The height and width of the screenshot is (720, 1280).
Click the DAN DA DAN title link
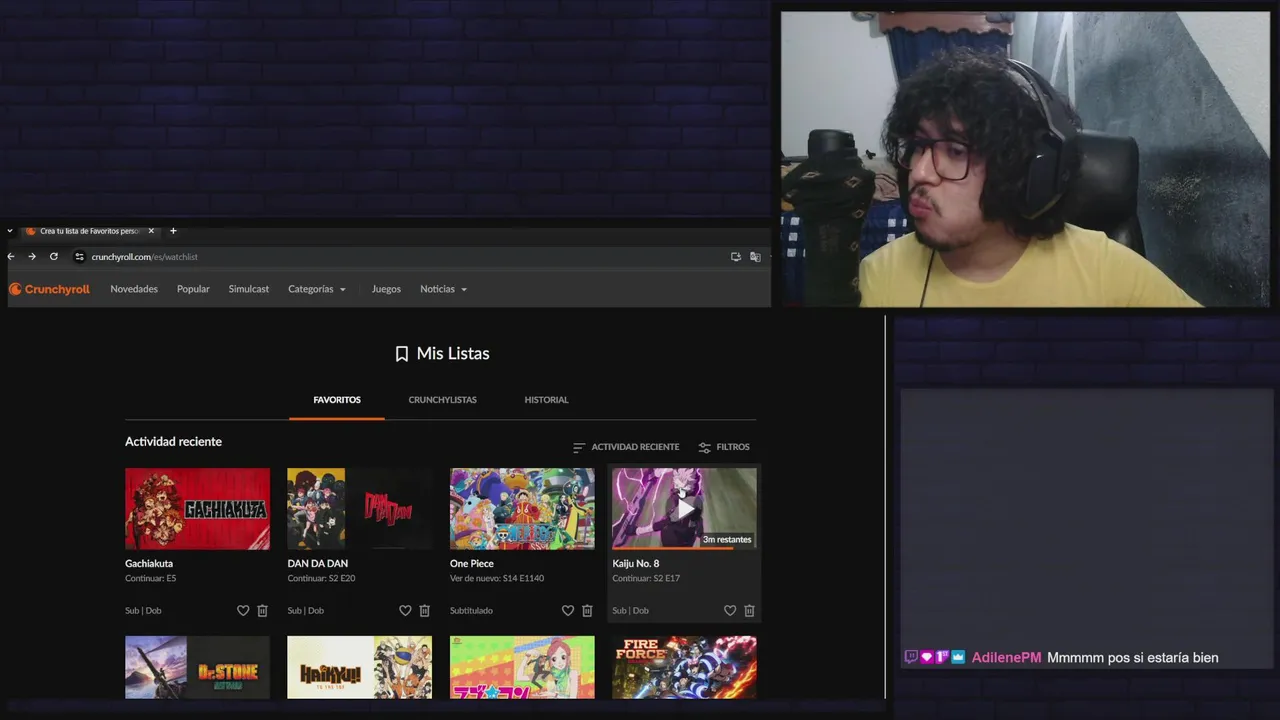pos(318,564)
